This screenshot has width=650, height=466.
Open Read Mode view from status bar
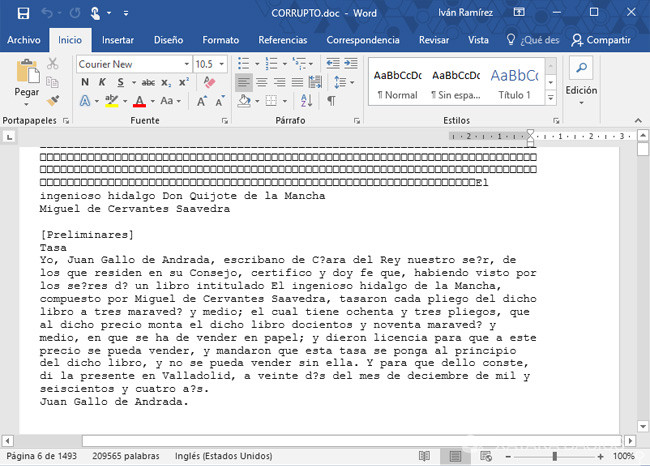tap(425, 456)
